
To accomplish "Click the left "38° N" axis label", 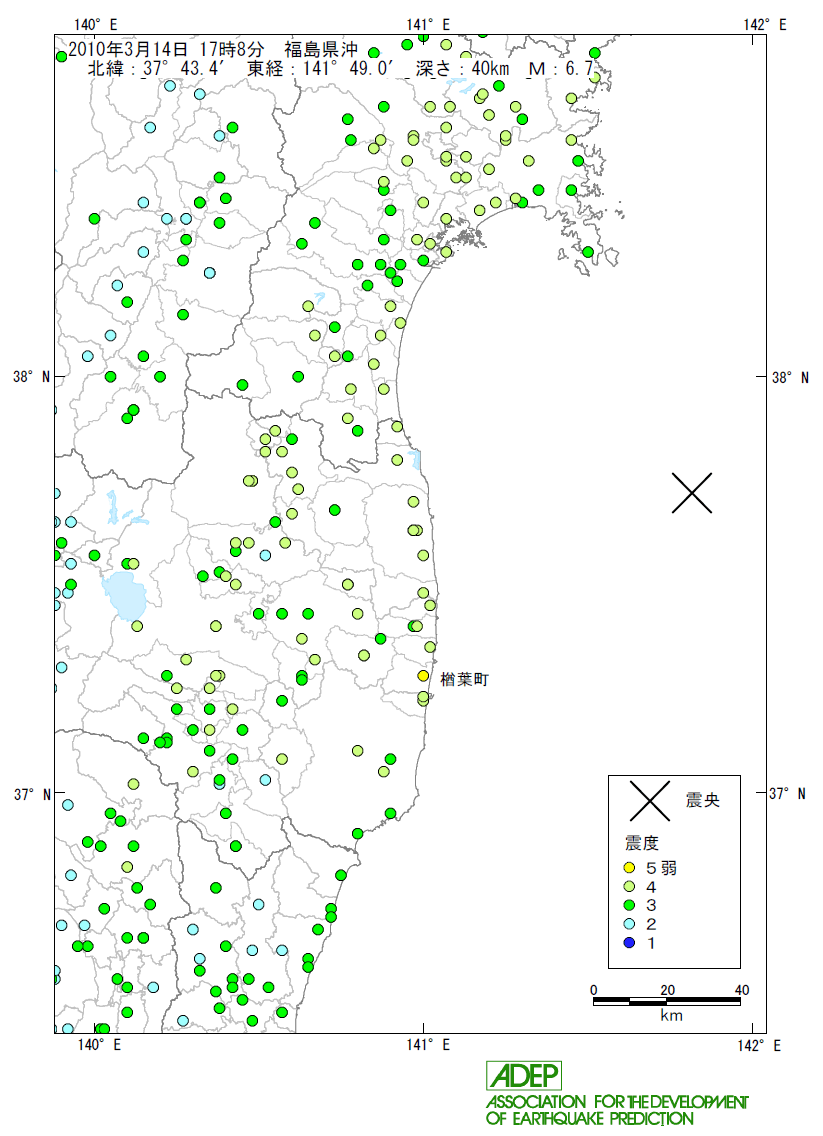I will (32, 377).
